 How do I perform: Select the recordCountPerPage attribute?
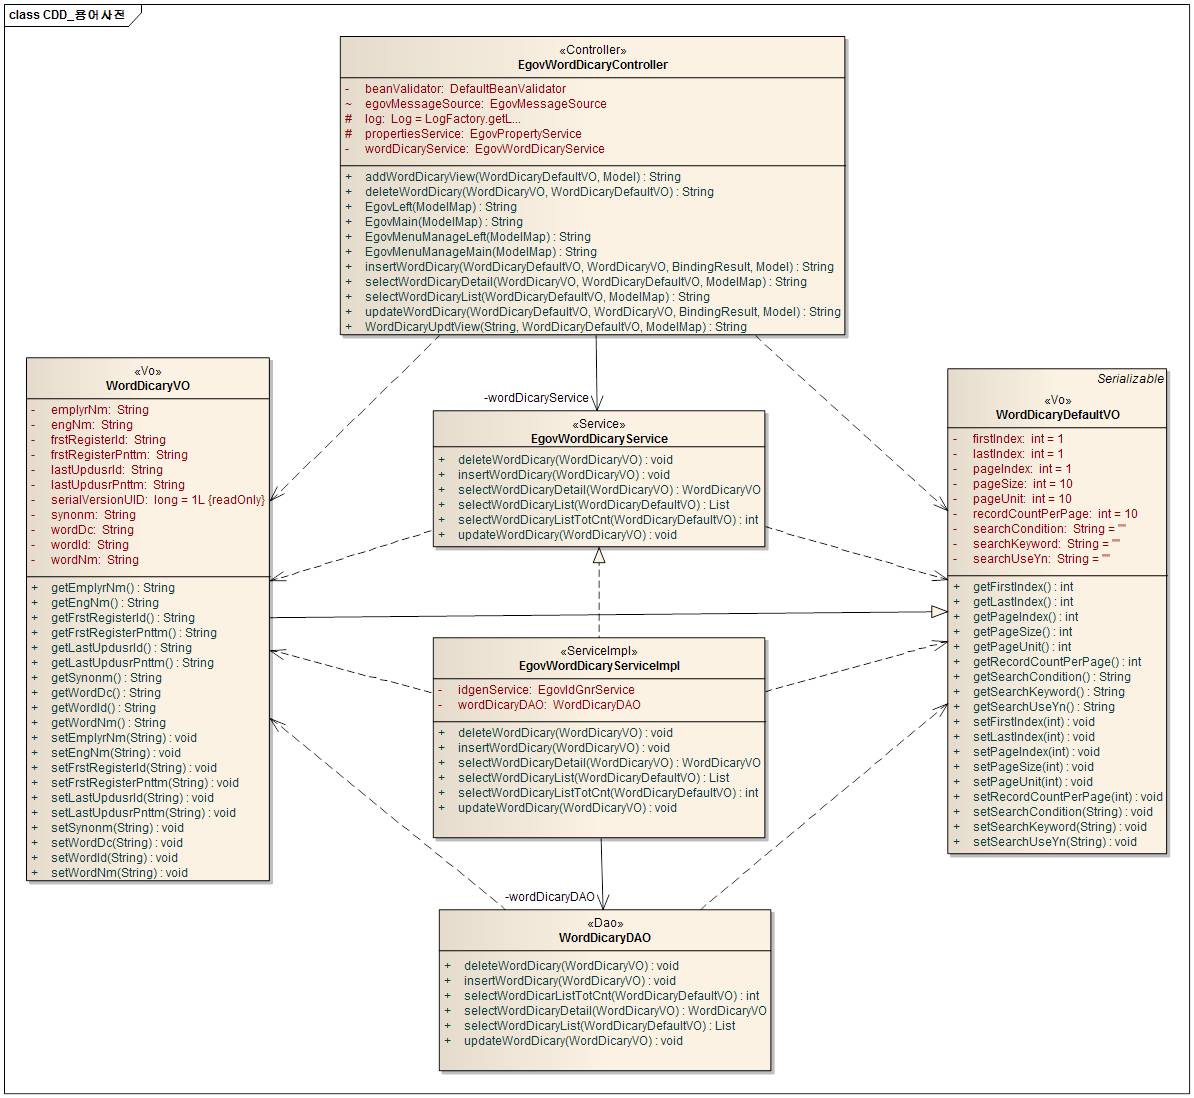pos(1054,514)
